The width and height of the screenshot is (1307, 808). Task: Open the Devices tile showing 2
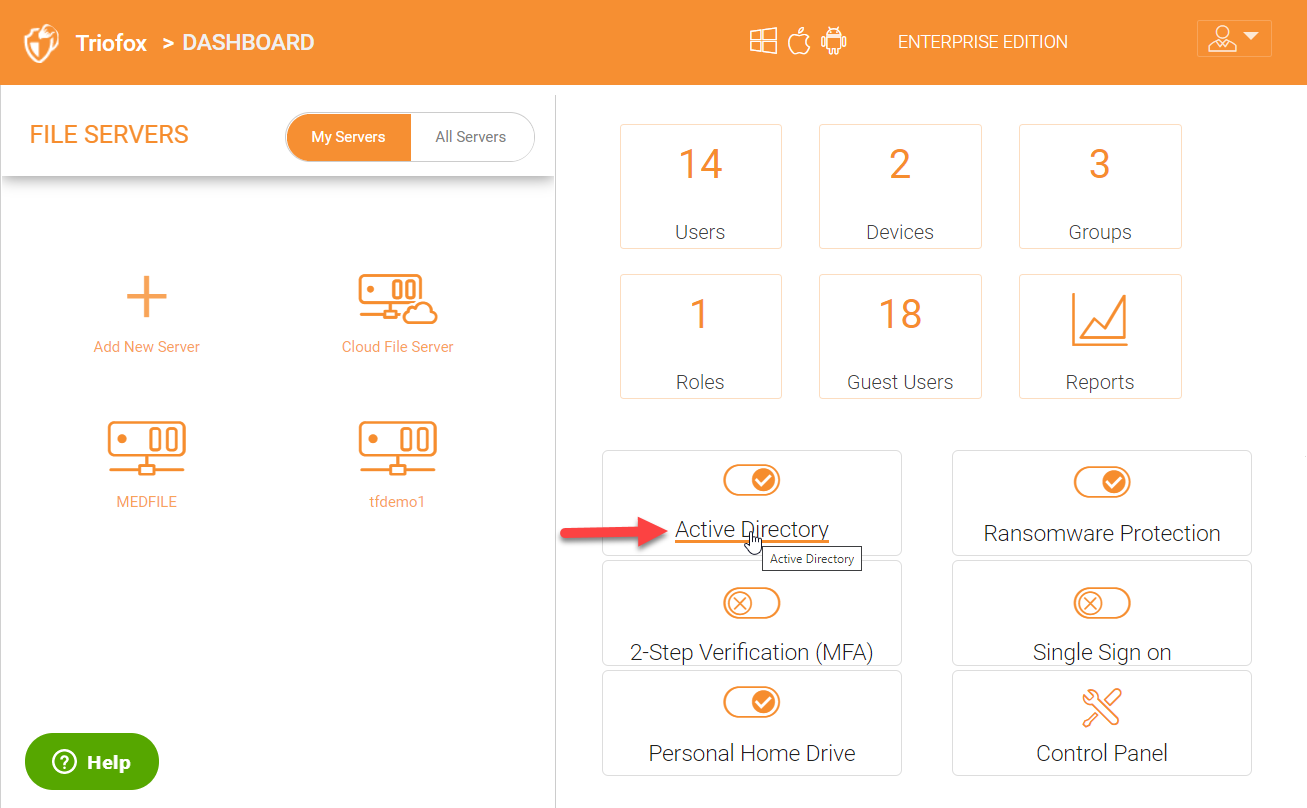coord(900,186)
